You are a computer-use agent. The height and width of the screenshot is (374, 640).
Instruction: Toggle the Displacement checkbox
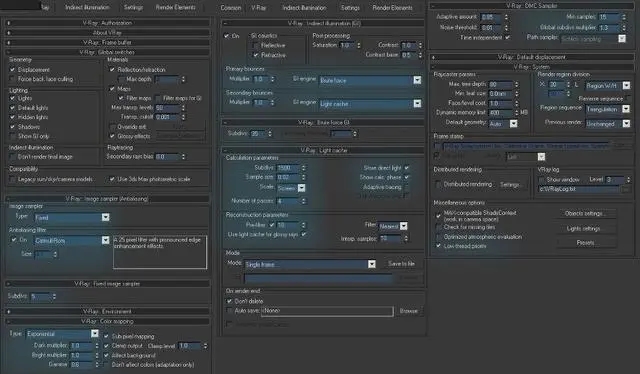point(13,70)
